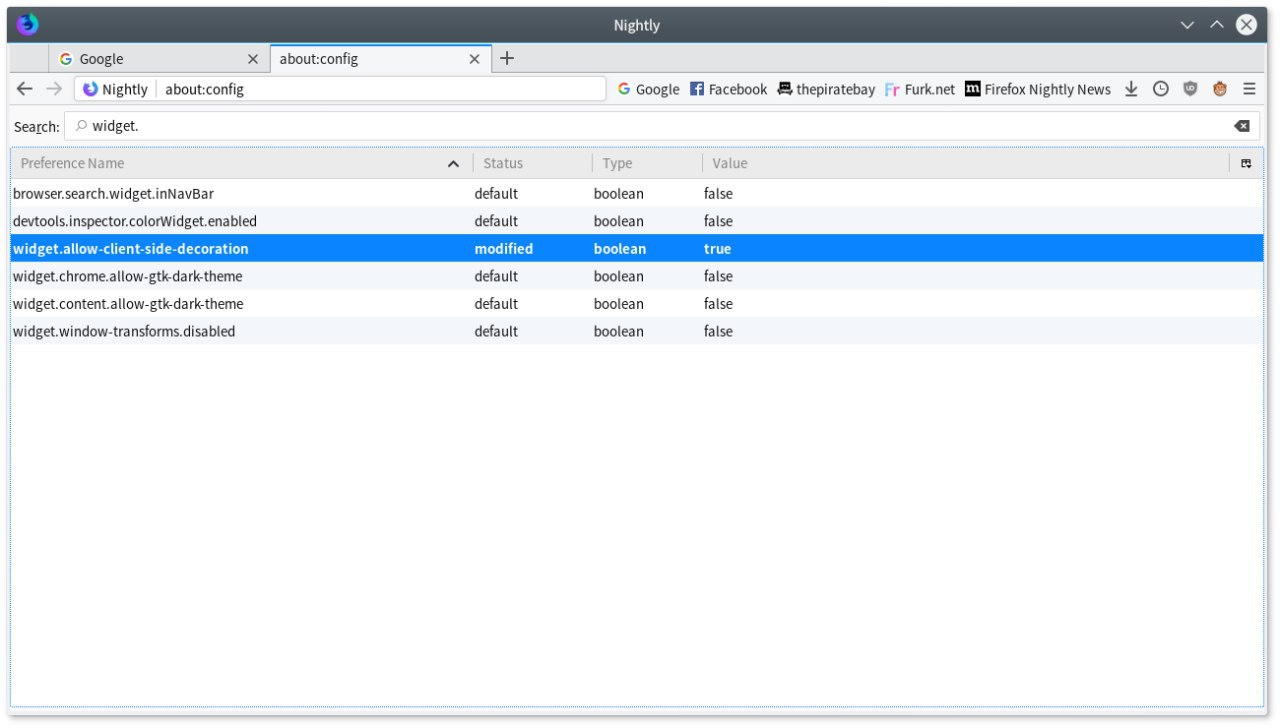Go forward with the forward arrow

pos(54,89)
